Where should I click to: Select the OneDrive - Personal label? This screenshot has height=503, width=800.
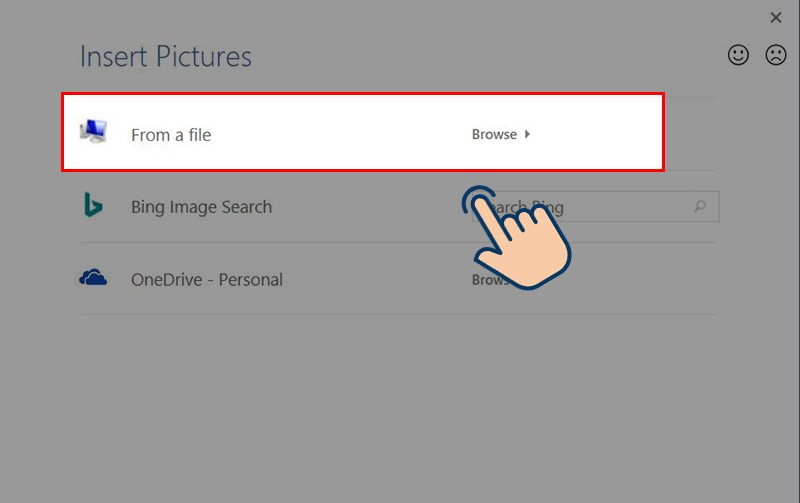point(207,280)
